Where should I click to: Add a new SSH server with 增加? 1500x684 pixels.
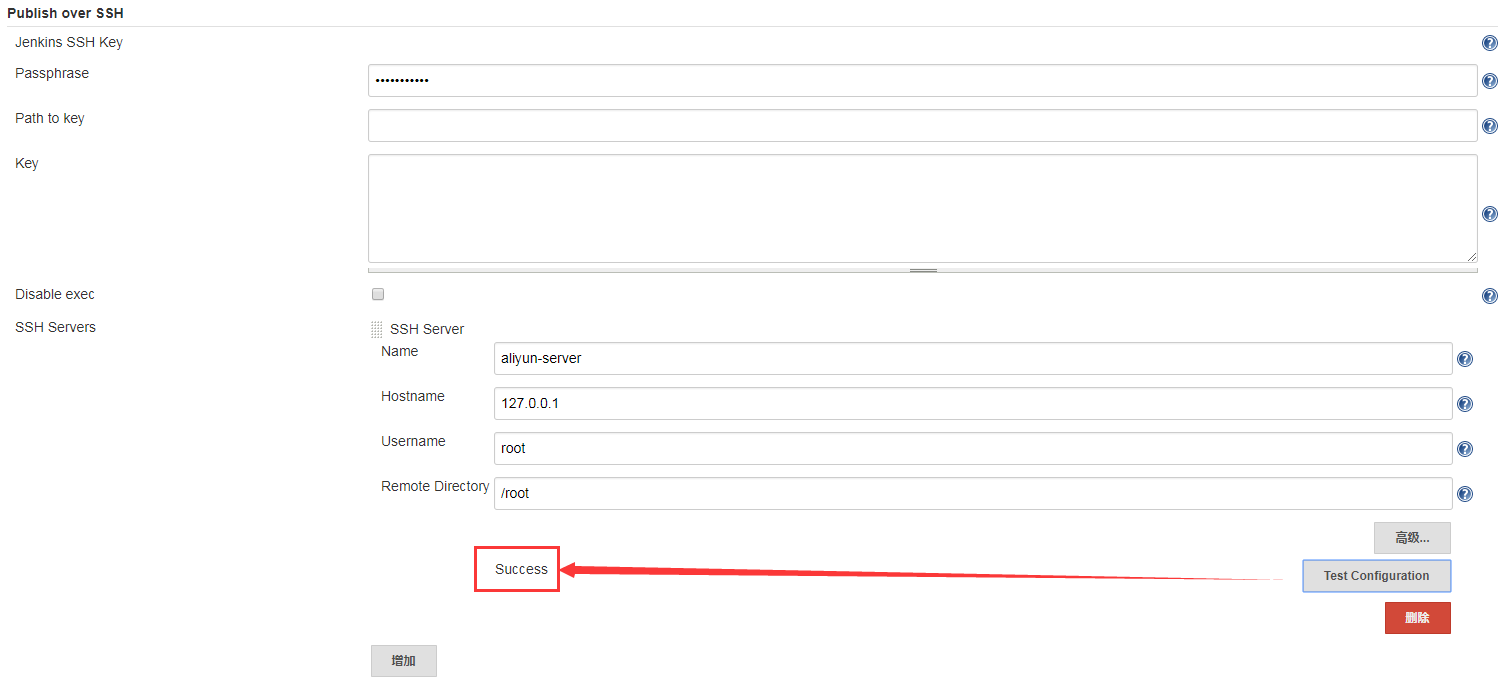coord(403,661)
